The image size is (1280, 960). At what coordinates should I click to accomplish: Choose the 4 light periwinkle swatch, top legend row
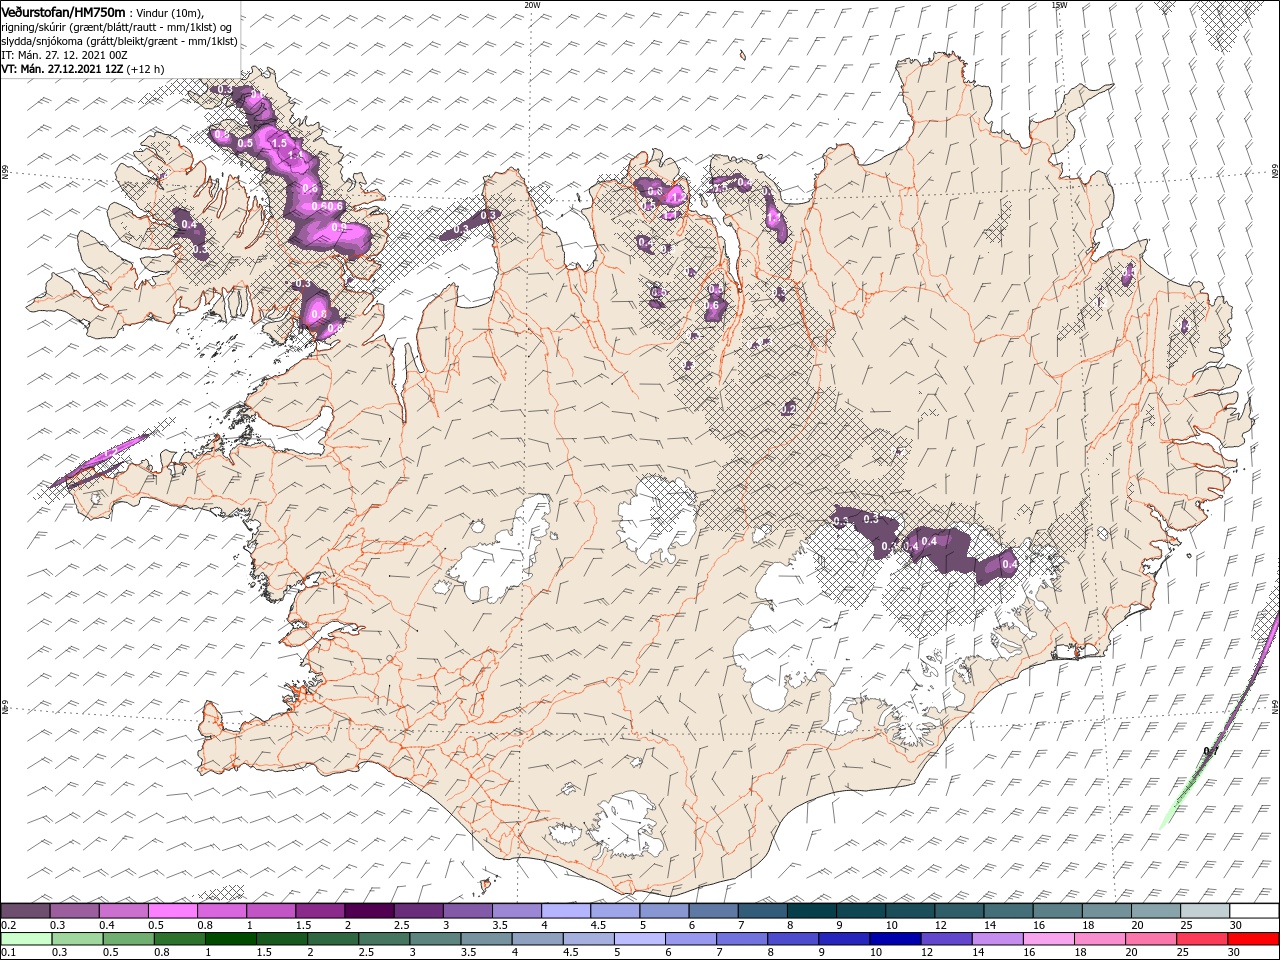point(565,911)
